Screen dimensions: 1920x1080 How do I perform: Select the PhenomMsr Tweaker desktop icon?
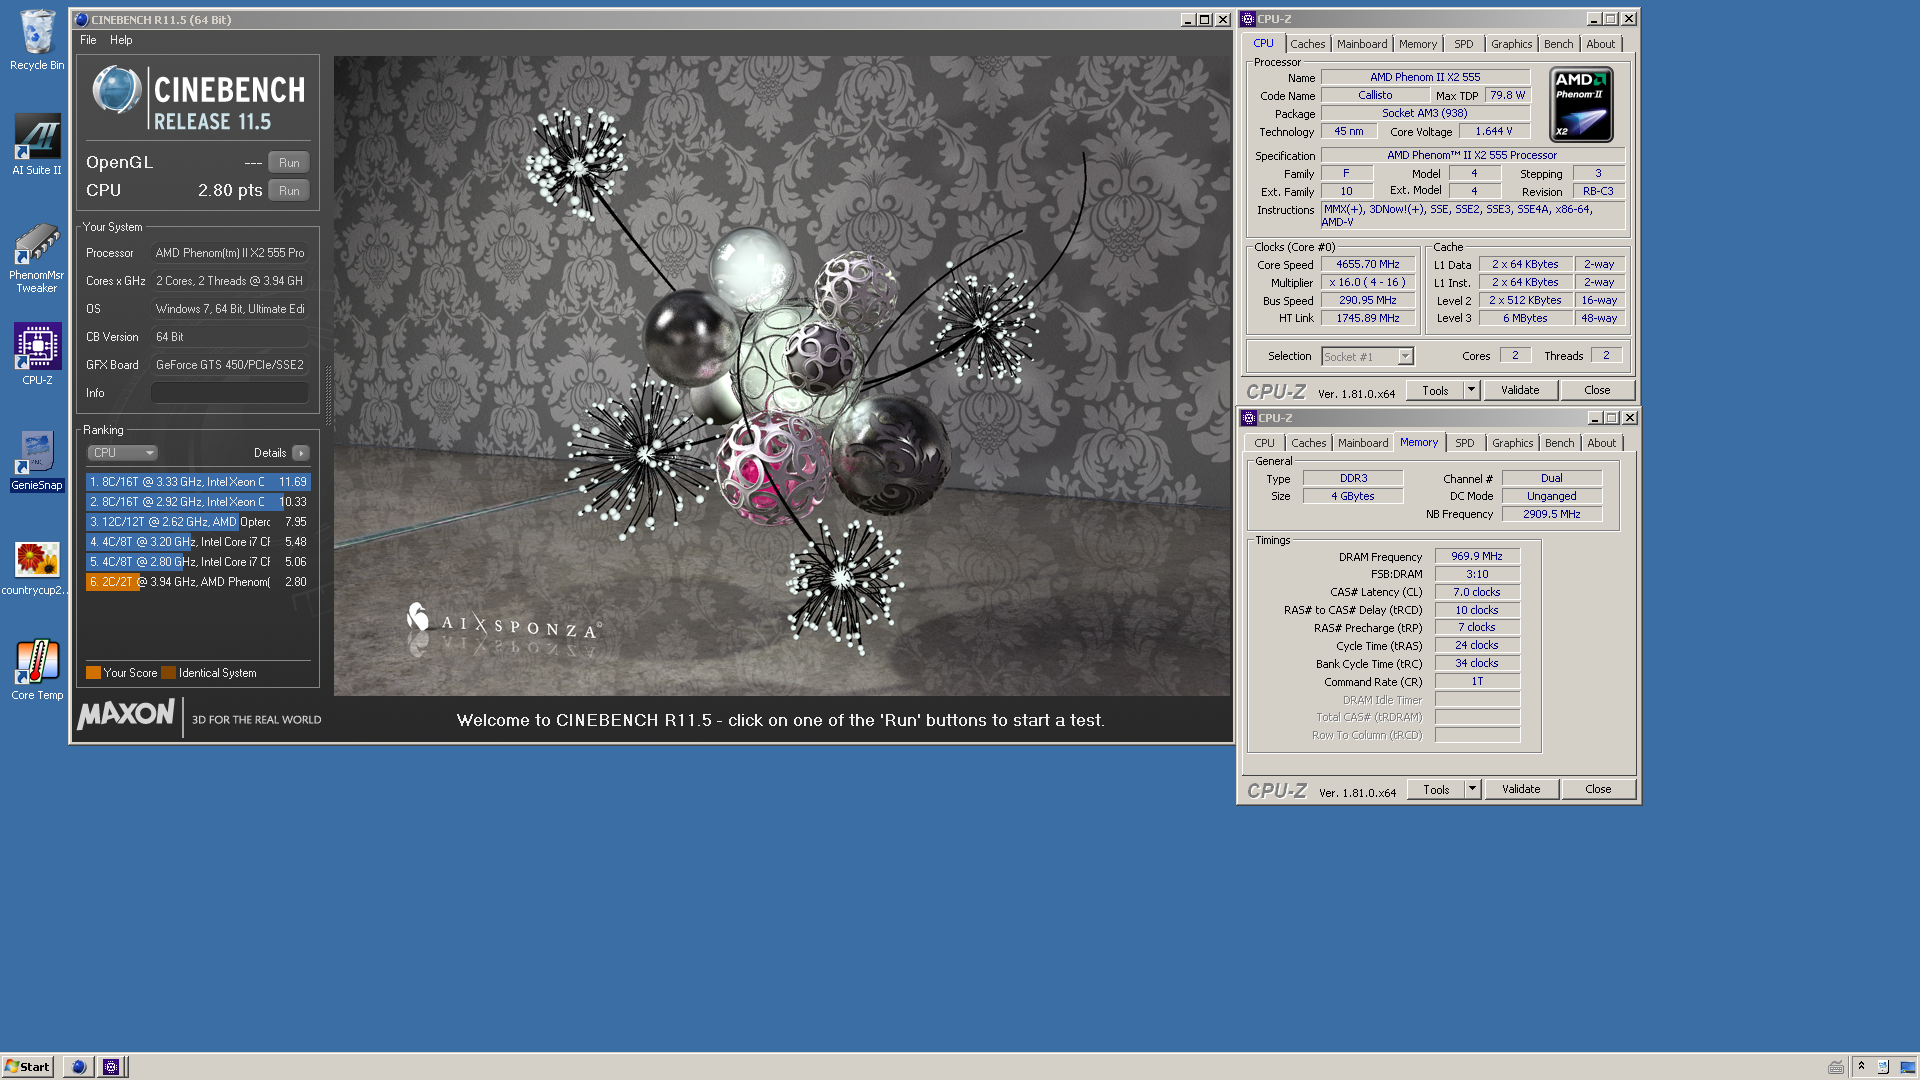coord(37,258)
